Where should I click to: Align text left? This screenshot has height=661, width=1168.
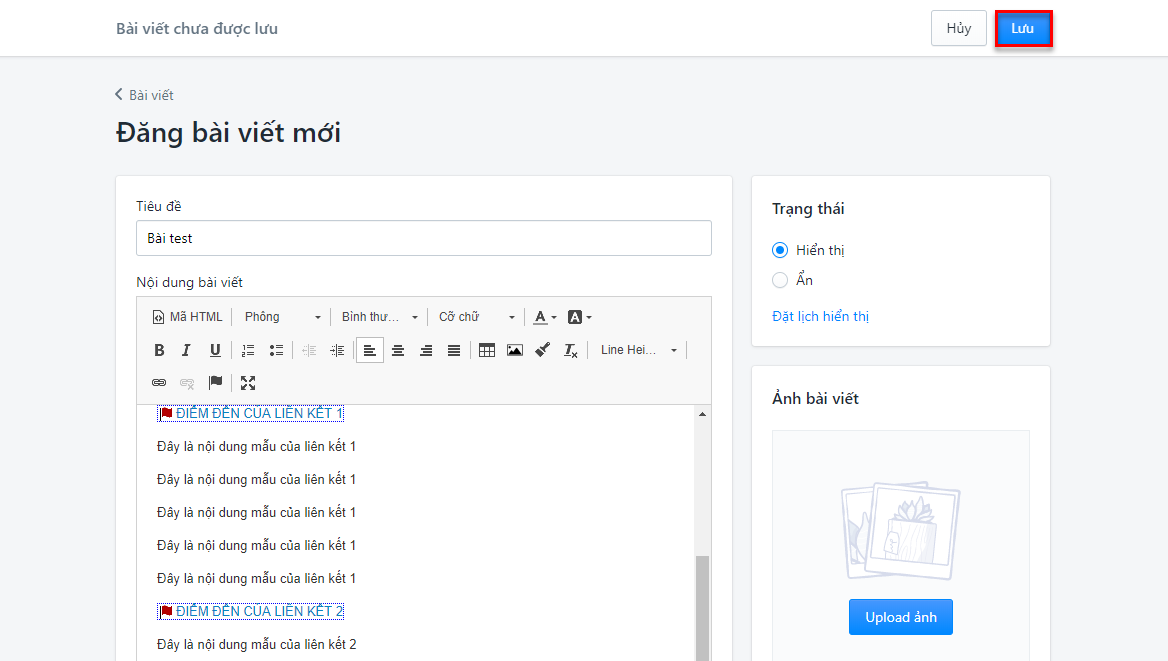click(x=370, y=350)
